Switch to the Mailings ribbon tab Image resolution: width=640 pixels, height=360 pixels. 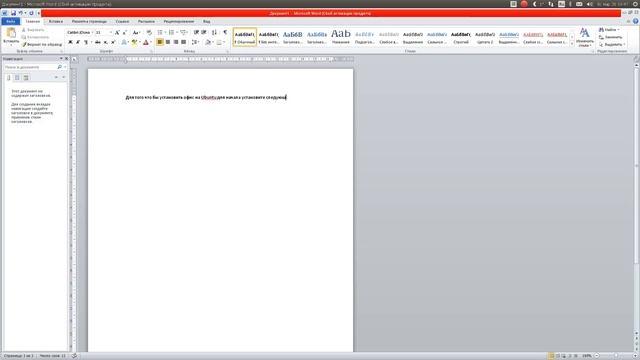click(146, 21)
